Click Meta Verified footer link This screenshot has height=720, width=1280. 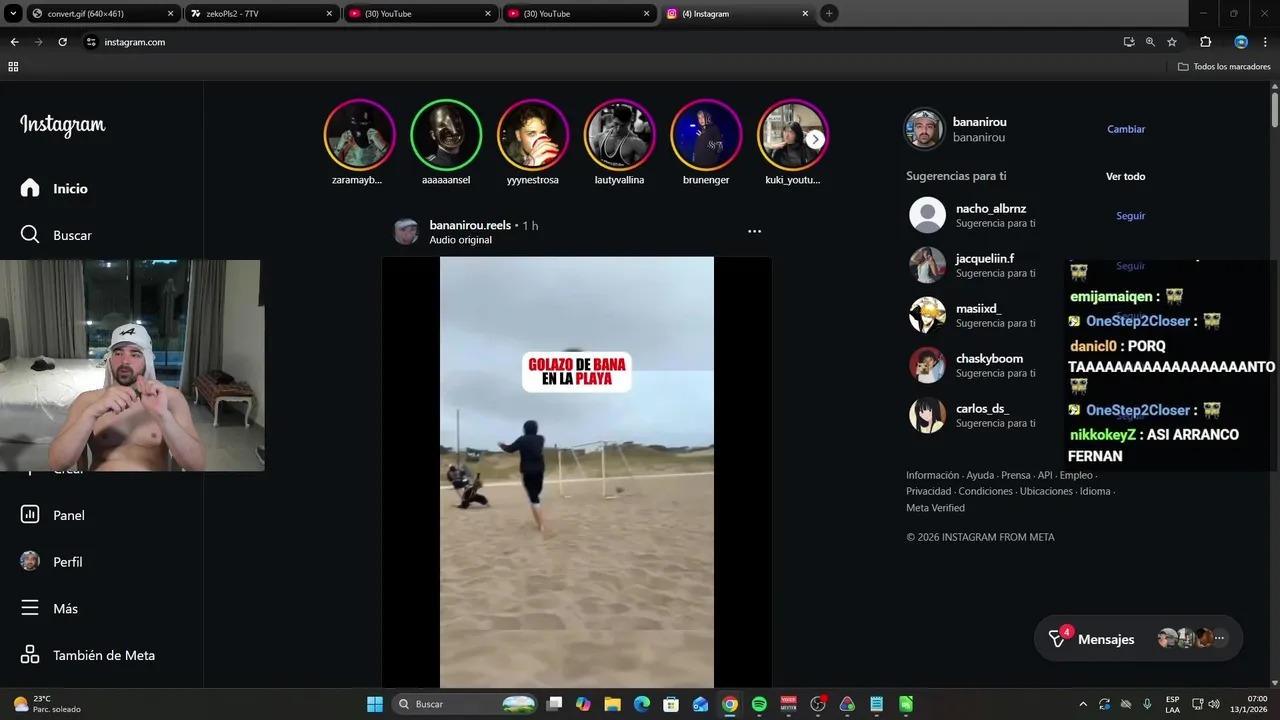click(x=935, y=508)
